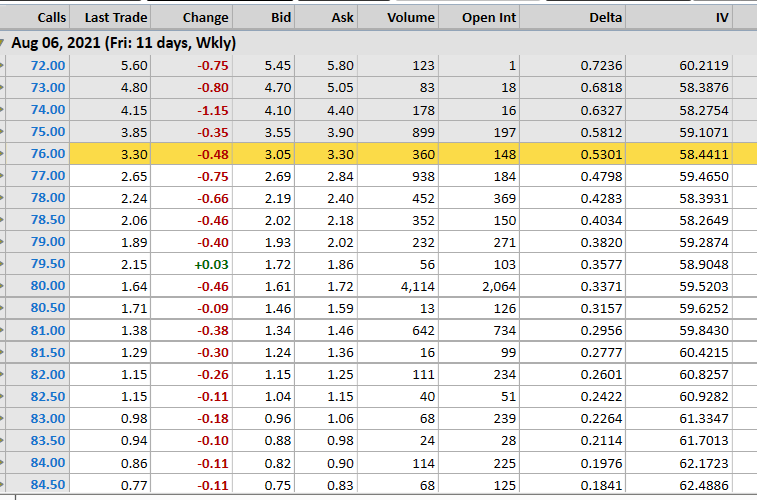The image size is (757, 500).
Task: Collapse the Aug 06, 2021 expiration group
Action: pos(2,43)
